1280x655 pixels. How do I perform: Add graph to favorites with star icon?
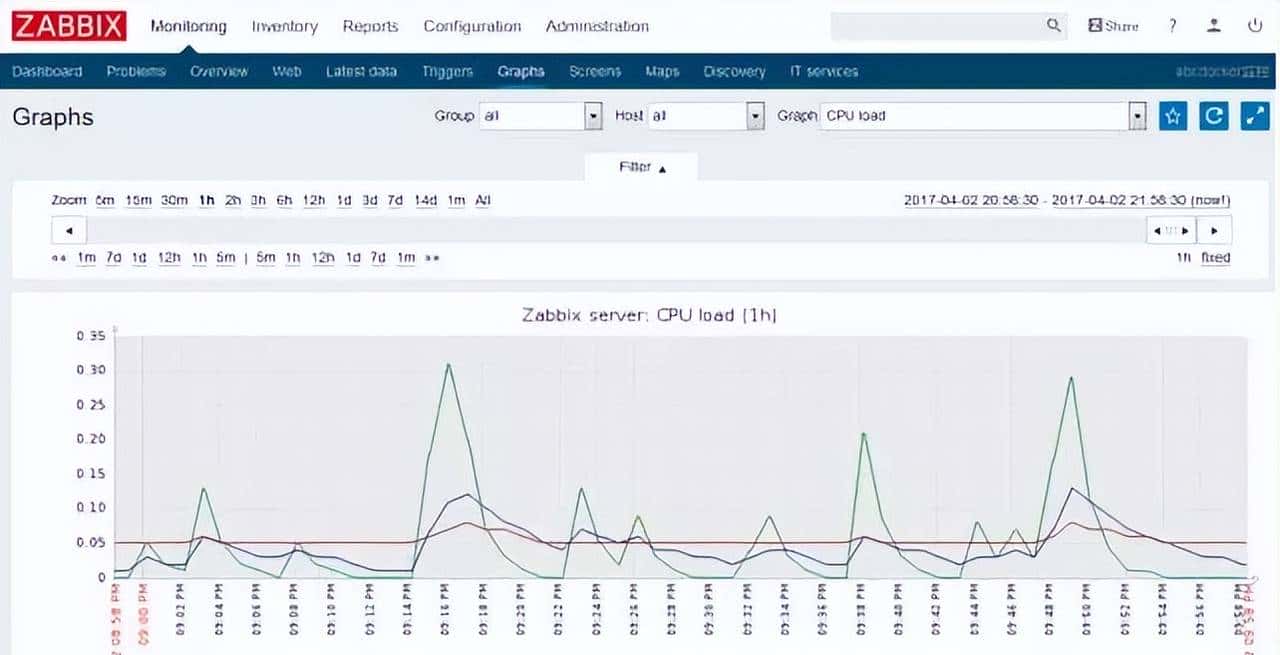point(1173,116)
